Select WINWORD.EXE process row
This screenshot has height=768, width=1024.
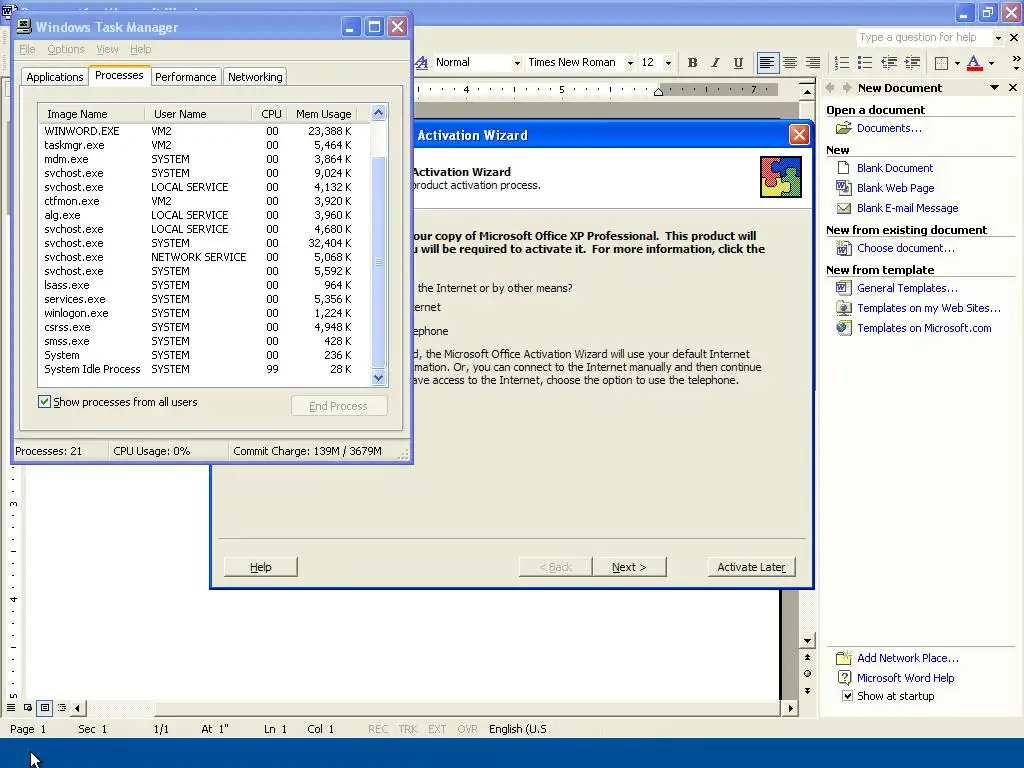click(x=204, y=131)
